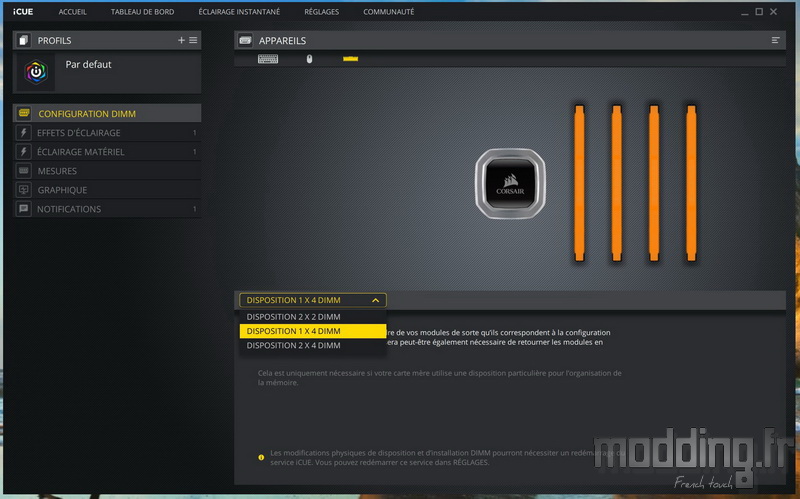The height and width of the screenshot is (499, 800).
Task: Click the PROFILS panel icon
Action: [x=23, y=40]
